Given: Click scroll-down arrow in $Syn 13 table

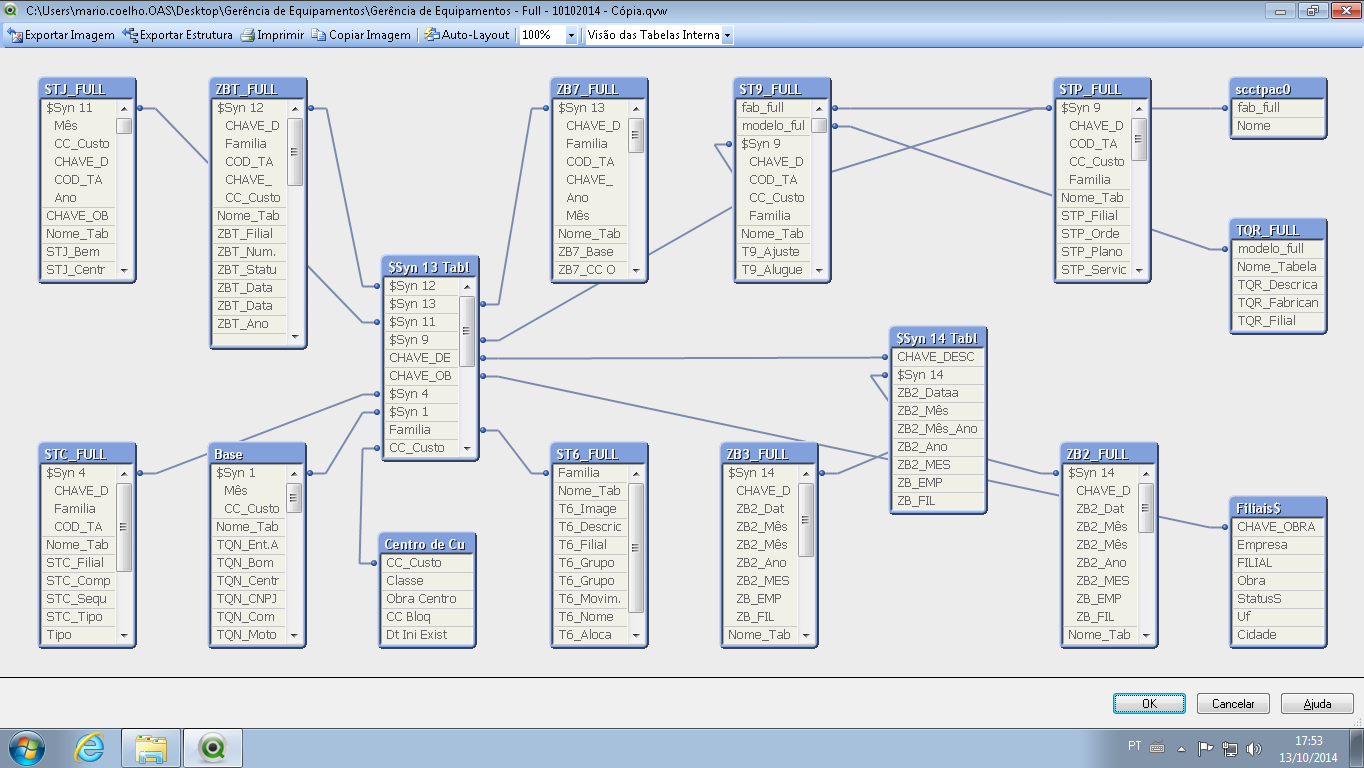Looking at the screenshot, I should tap(467, 448).
